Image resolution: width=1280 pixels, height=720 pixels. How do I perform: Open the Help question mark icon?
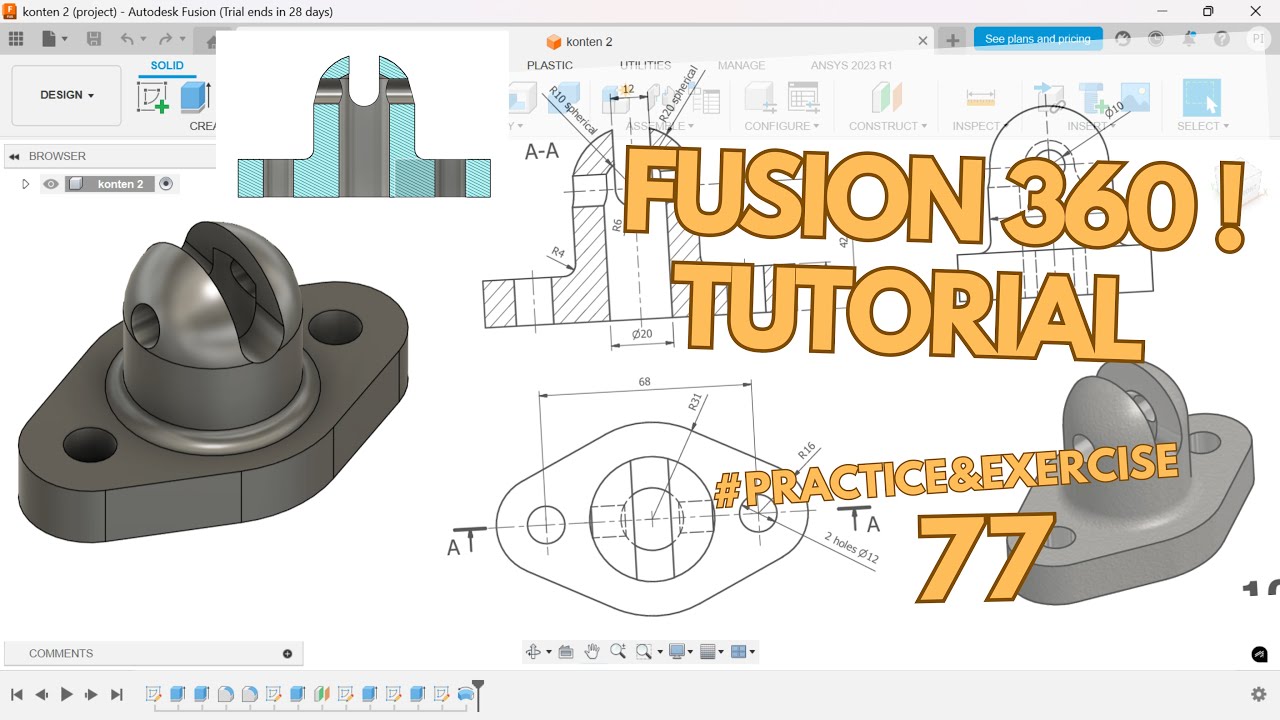pos(1222,39)
